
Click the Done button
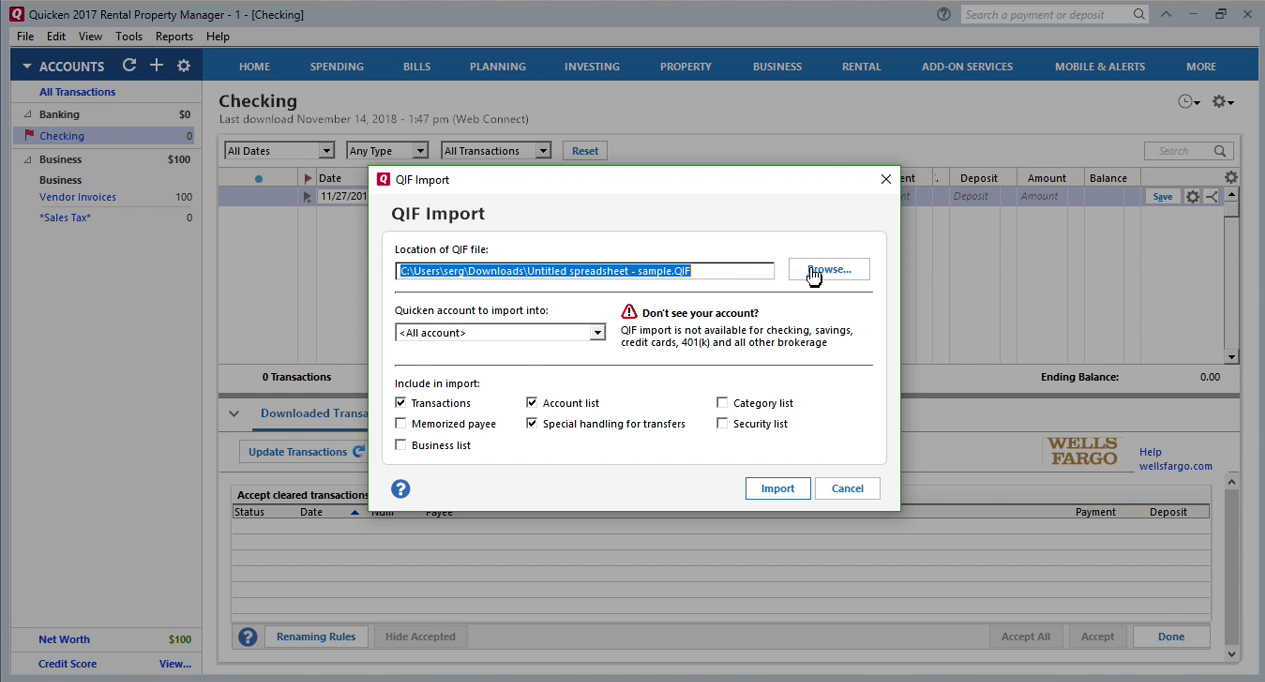coord(1171,636)
